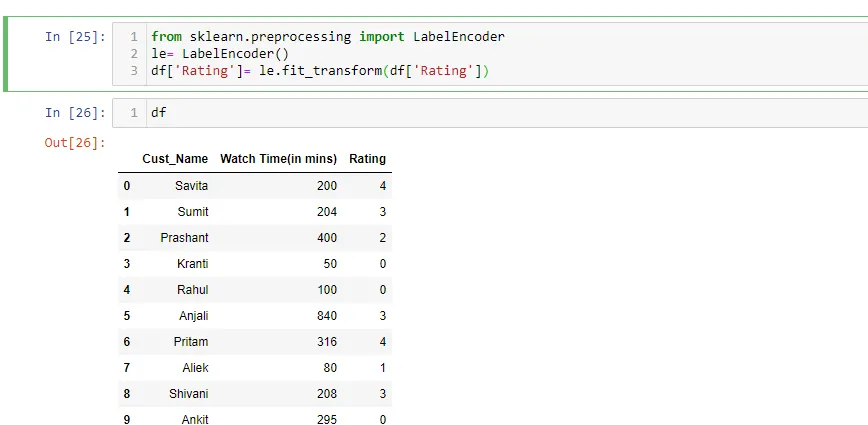Click the 'Rating' column header
Image resolution: width=868 pixels, height=425 pixels.
tap(367, 159)
